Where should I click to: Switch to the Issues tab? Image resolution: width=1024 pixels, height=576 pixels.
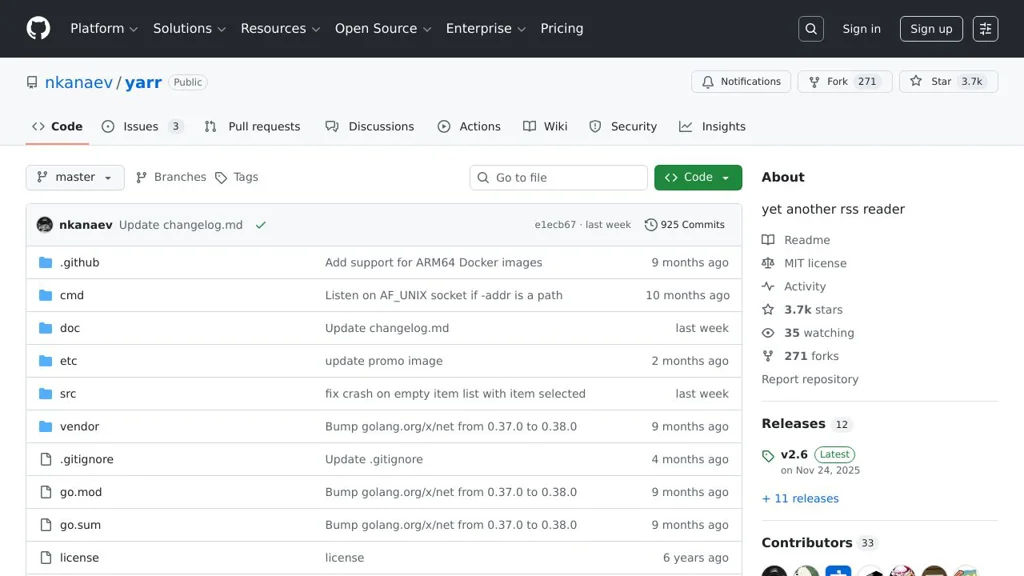[141, 127]
